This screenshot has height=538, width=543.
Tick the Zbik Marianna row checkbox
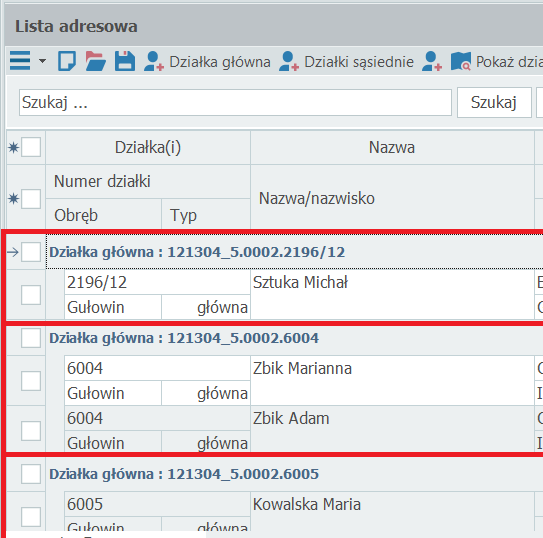31,380
